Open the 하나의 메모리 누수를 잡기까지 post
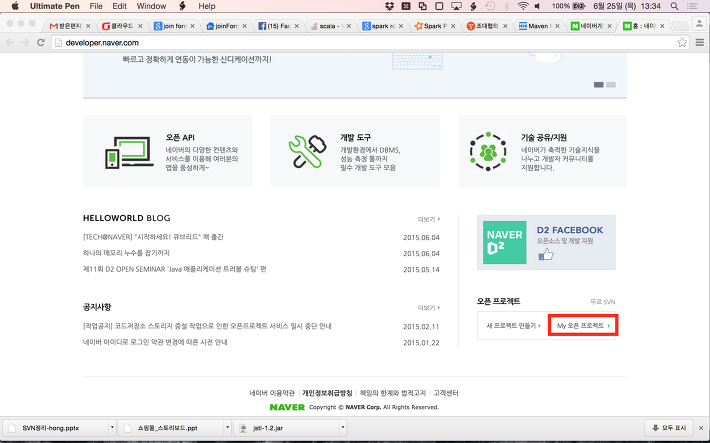Screen dimensions: 710x443 (x=126, y=253)
